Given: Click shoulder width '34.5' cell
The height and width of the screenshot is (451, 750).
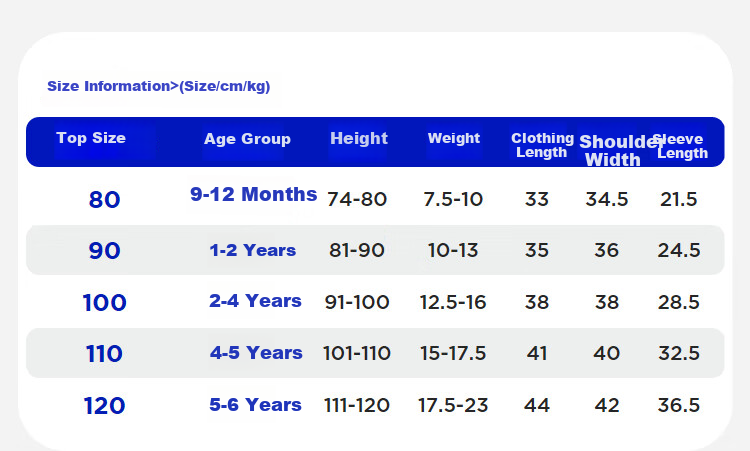Looking at the screenshot, I should tap(607, 199).
